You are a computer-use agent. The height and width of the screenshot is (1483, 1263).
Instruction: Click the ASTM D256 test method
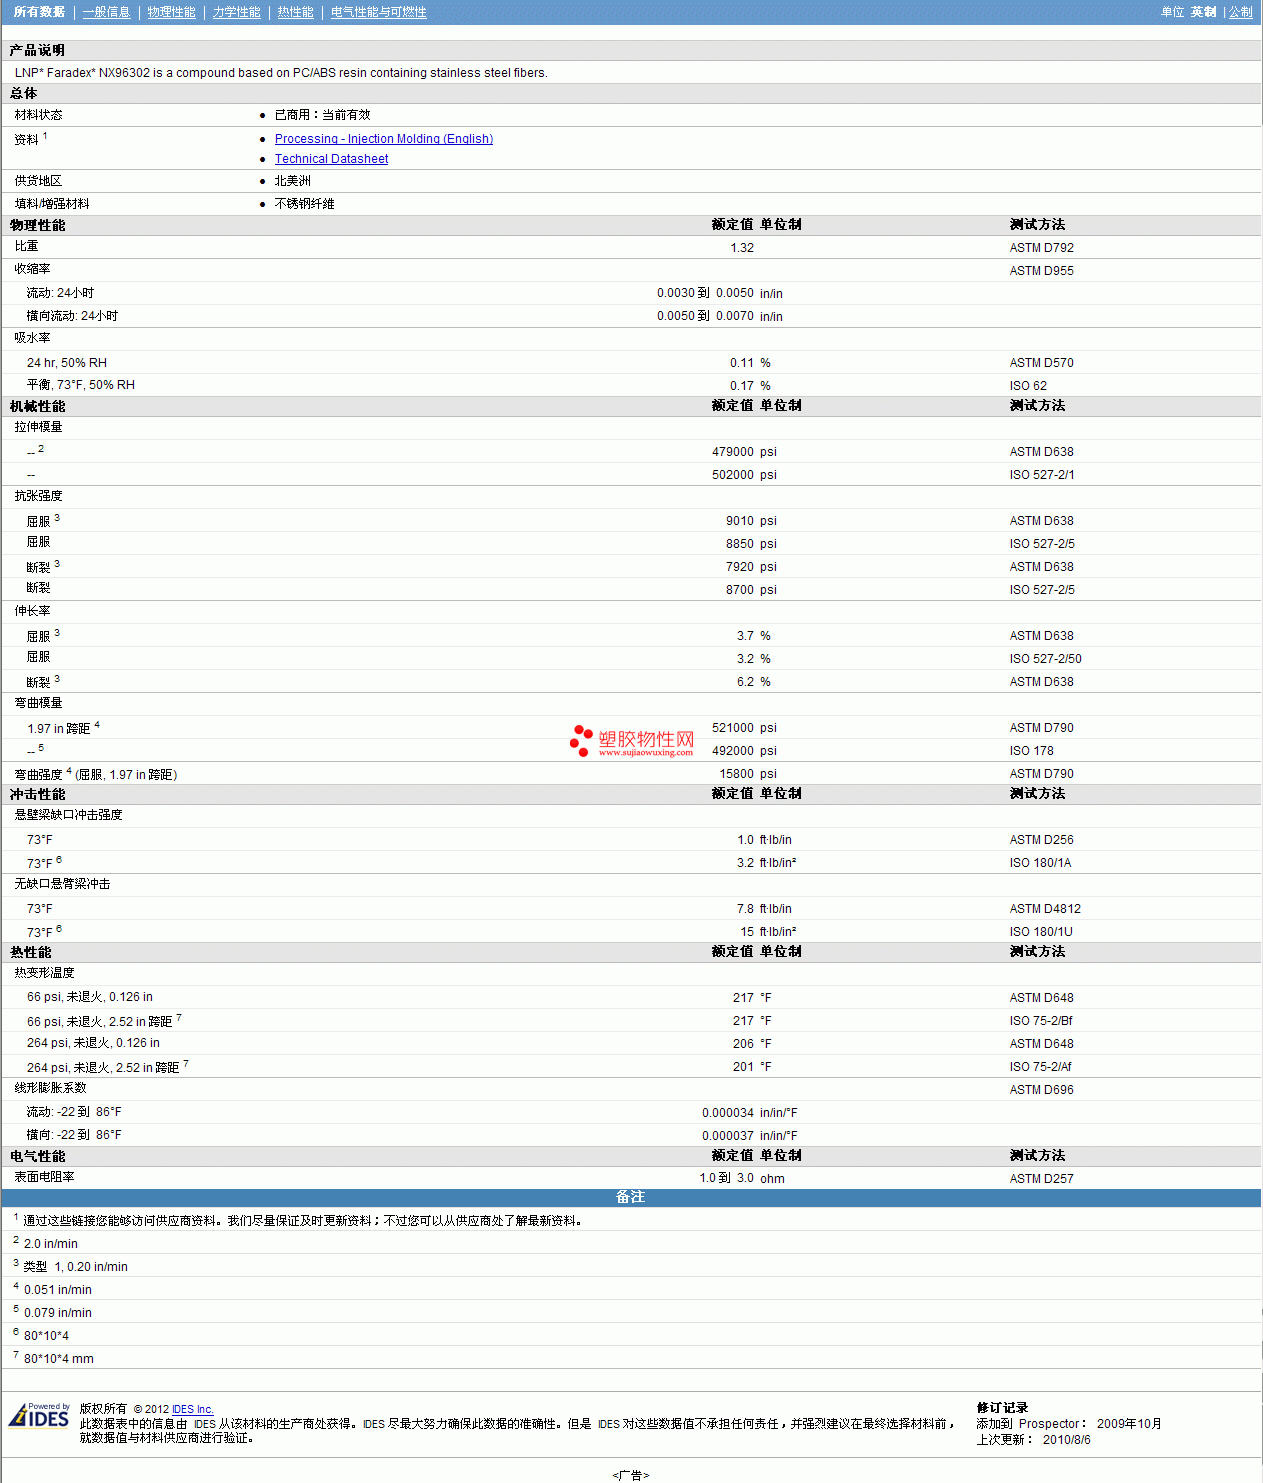click(1041, 840)
